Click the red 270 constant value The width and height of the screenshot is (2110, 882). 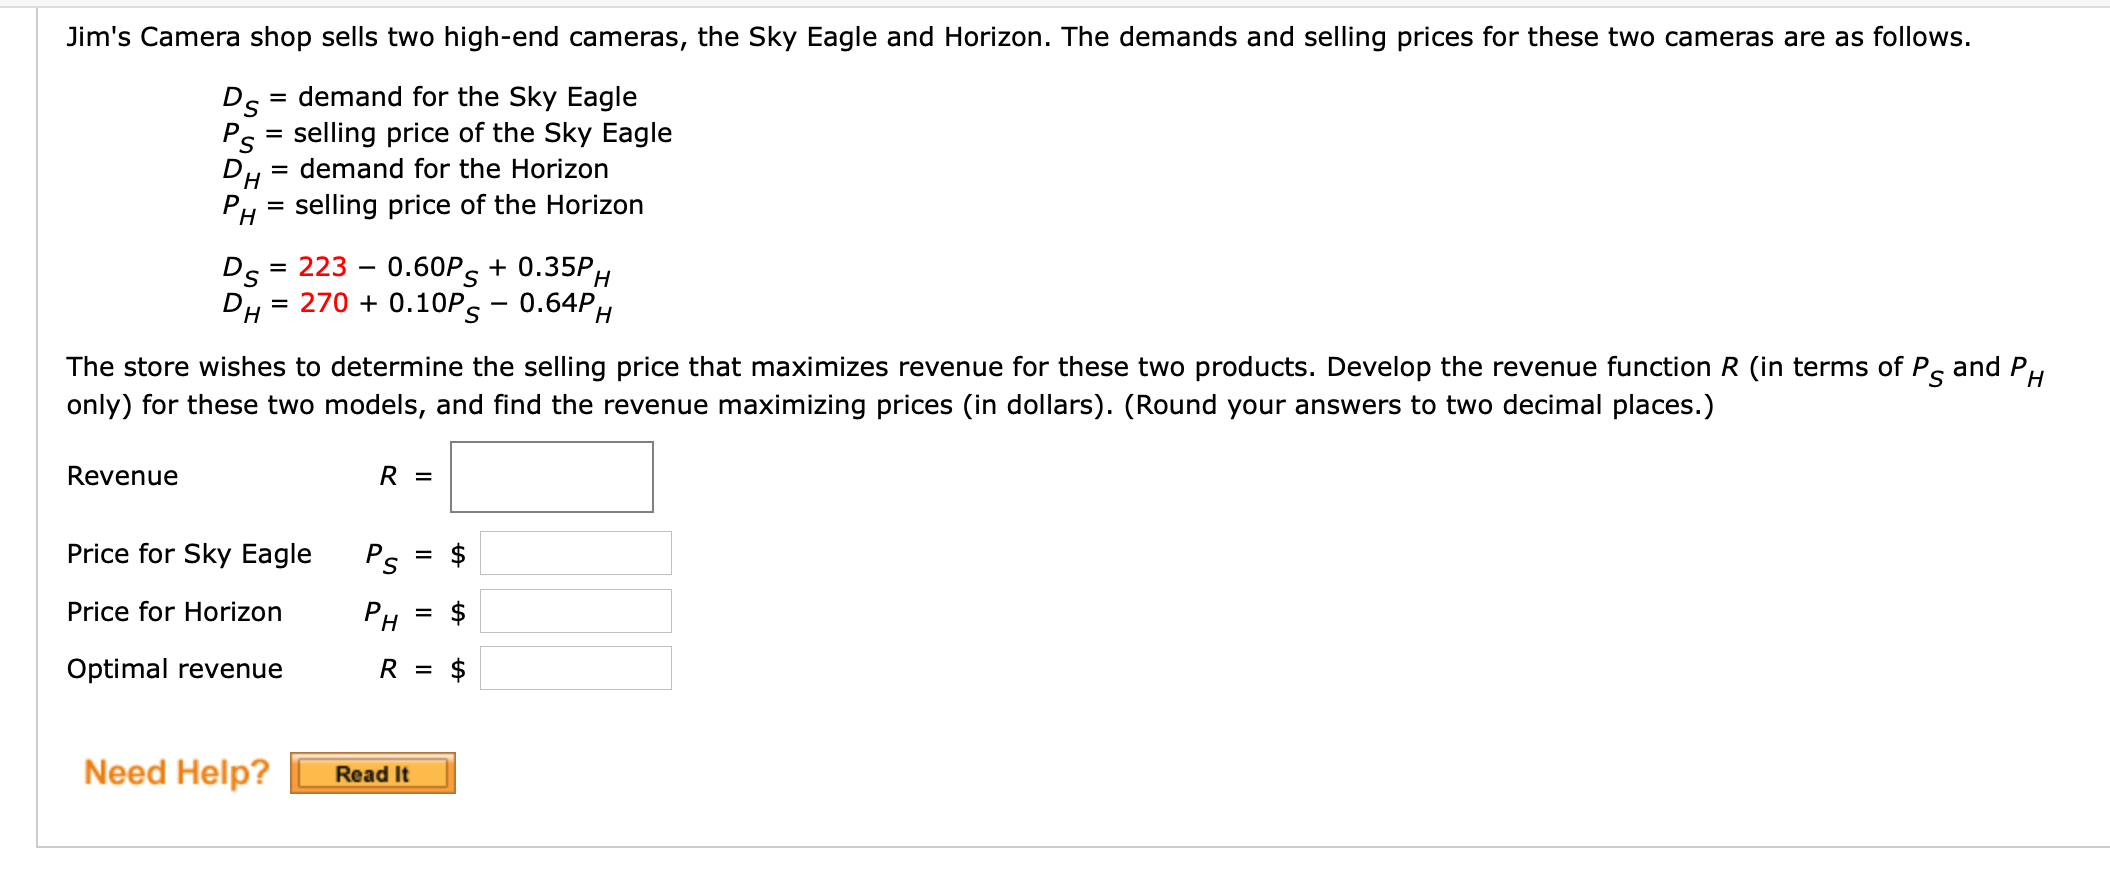click(324, 303)
